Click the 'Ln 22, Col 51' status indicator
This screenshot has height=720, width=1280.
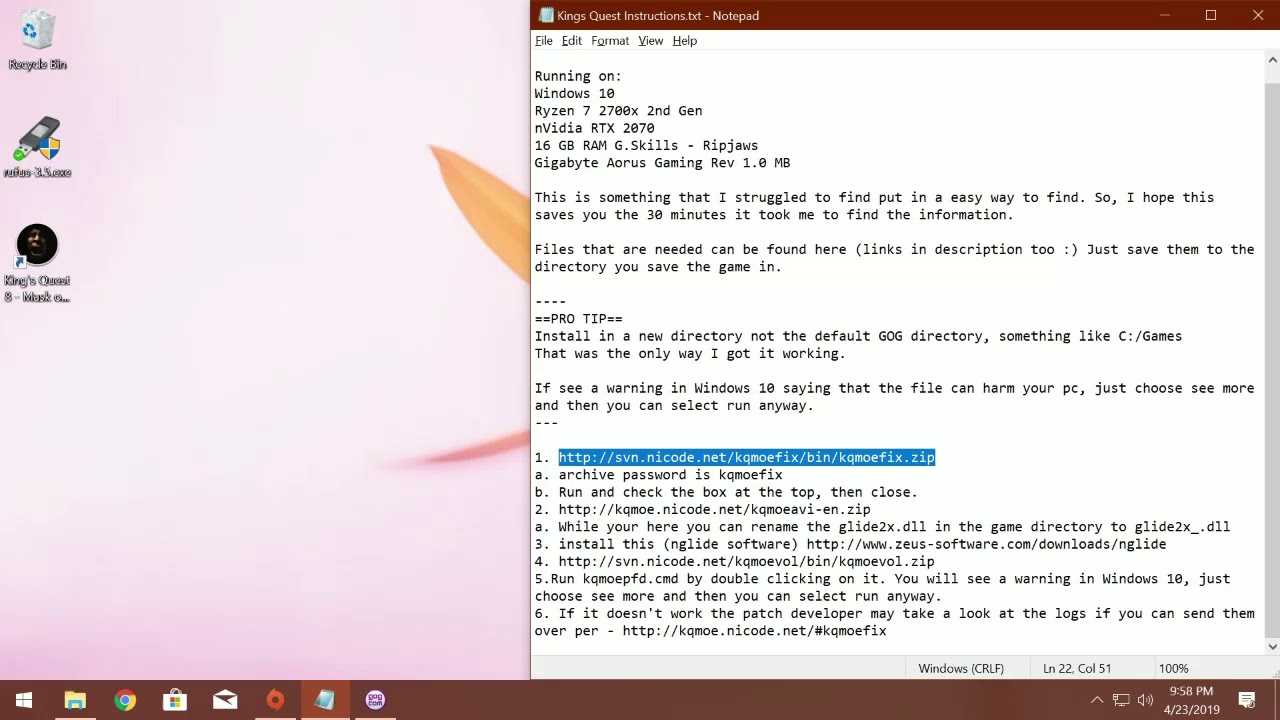(x=1077, y=668)
